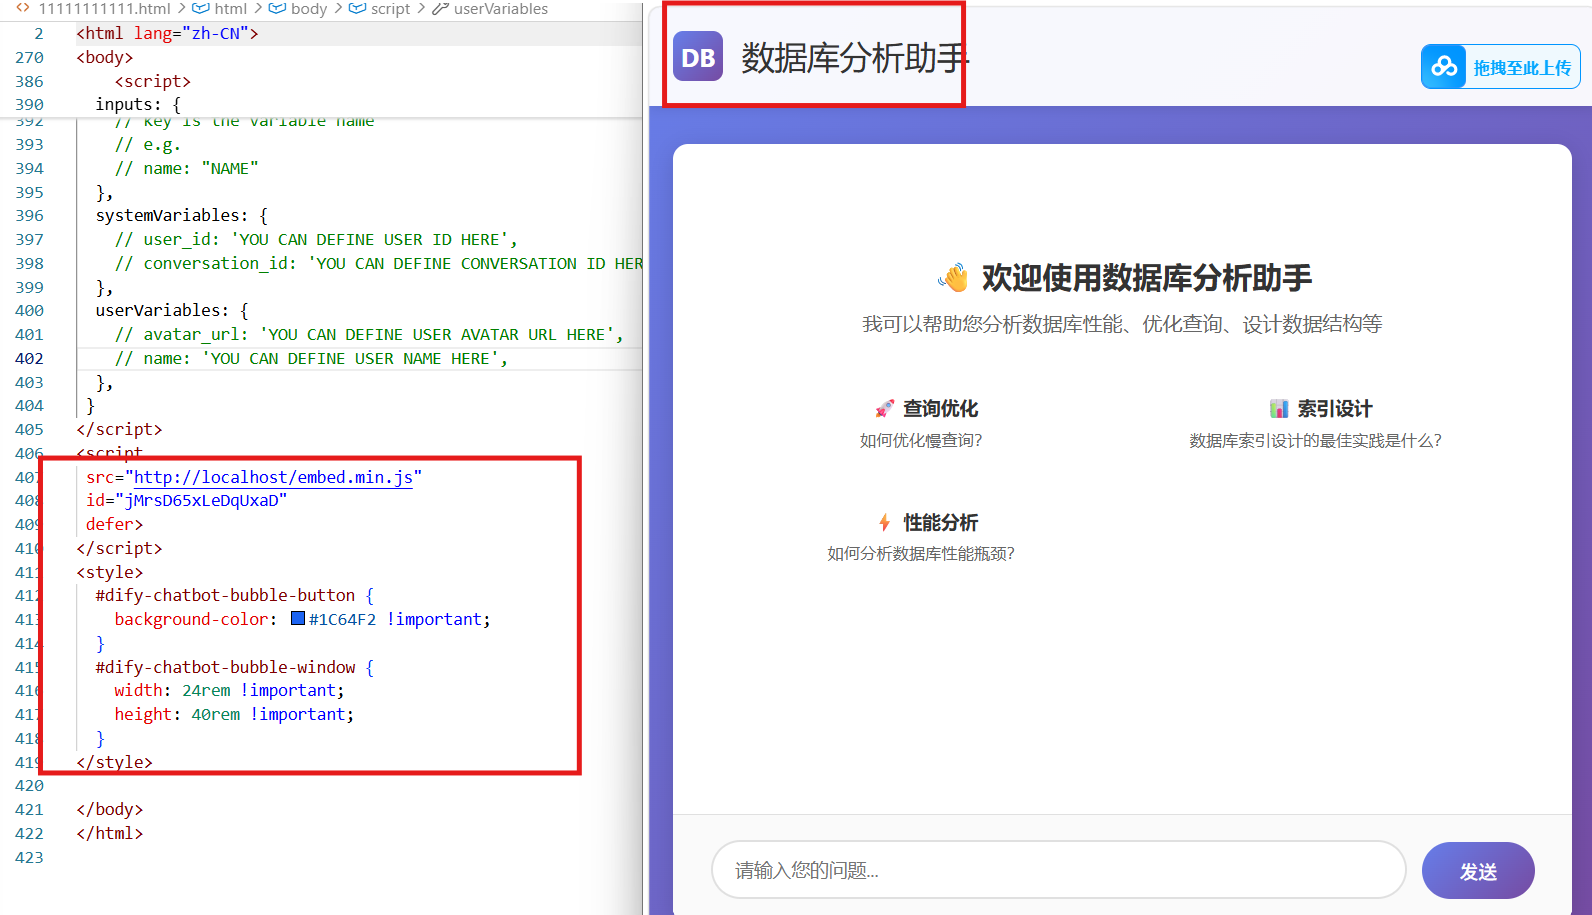Click the bar chart icon beside 索引设计
The width and height of the screenshot is (1592, 915).
pyautogui.click(x=1279, y=408)
